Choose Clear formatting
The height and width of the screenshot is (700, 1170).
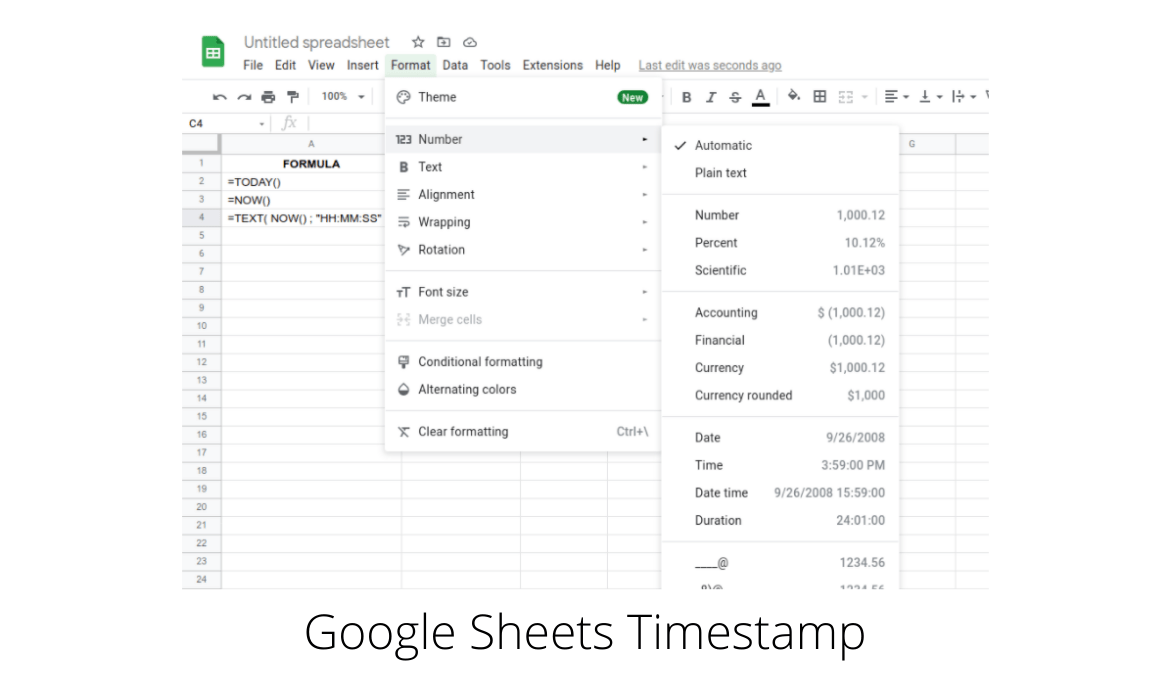523,431
